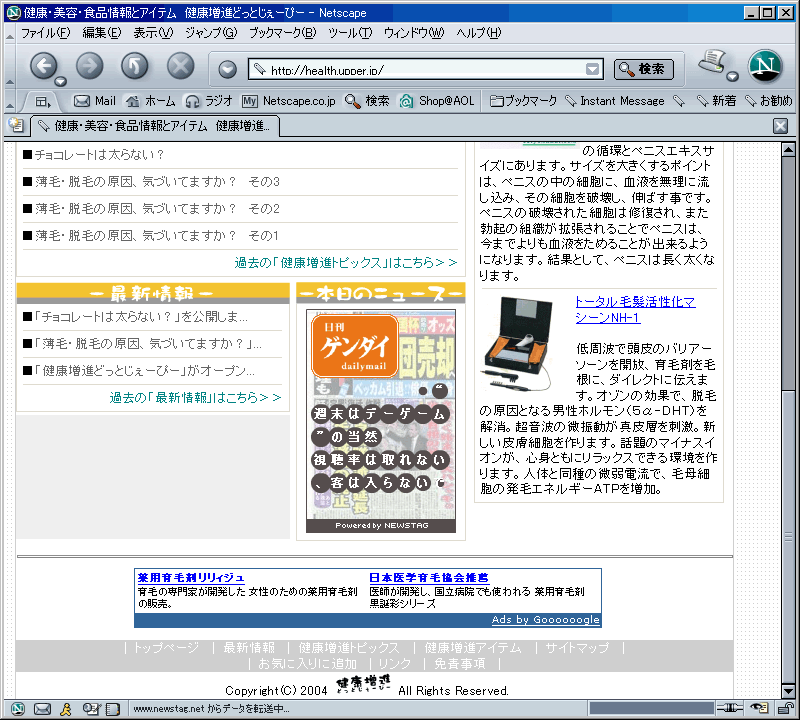Image resolution: width=800 pixels, height=720 pixels.
Task: Click the new tab icon beside the tab
Action: tap(16, 125)
